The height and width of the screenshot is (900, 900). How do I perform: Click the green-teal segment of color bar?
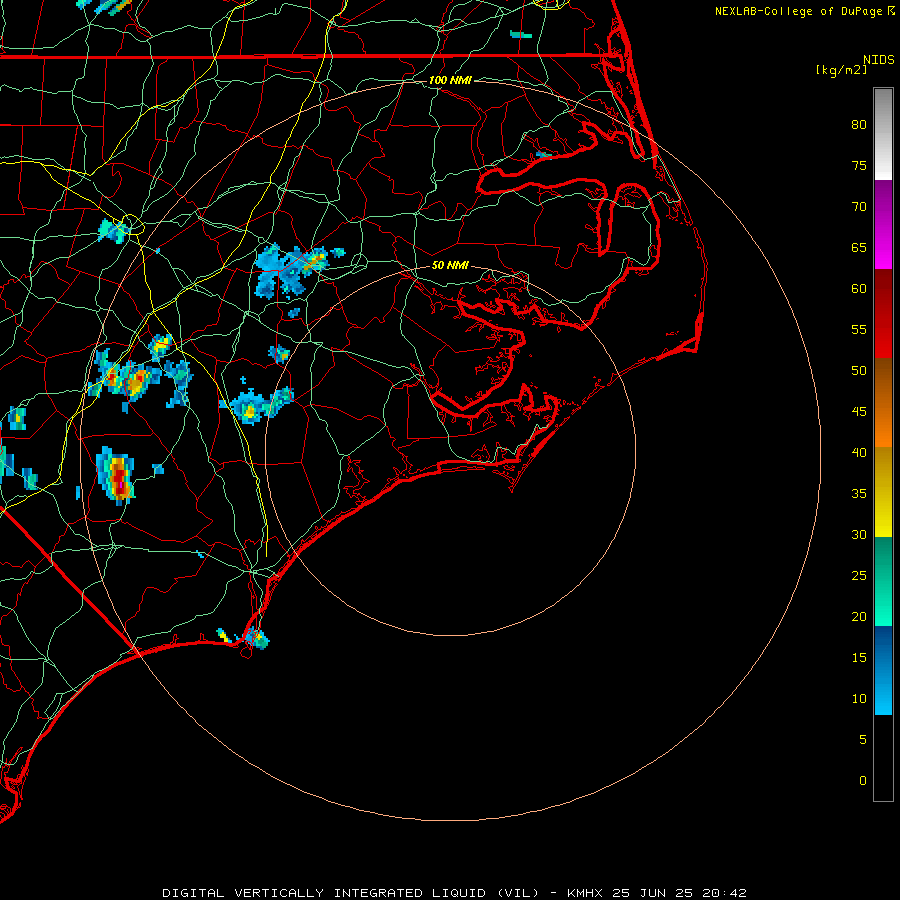(883, 581)
